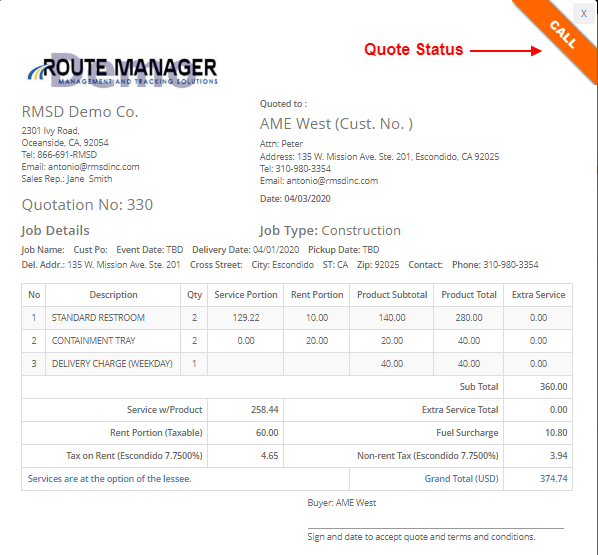Click the Description column header
The height and width of the screenshot is (555, 598).
(x=113, y=295)
